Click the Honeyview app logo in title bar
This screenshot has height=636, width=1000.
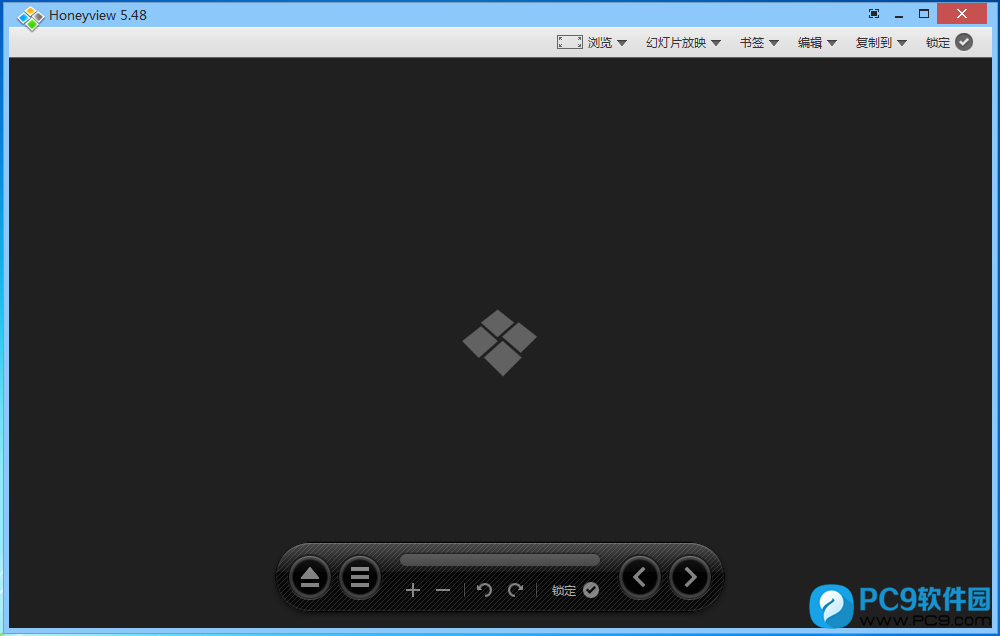[30, 17]
